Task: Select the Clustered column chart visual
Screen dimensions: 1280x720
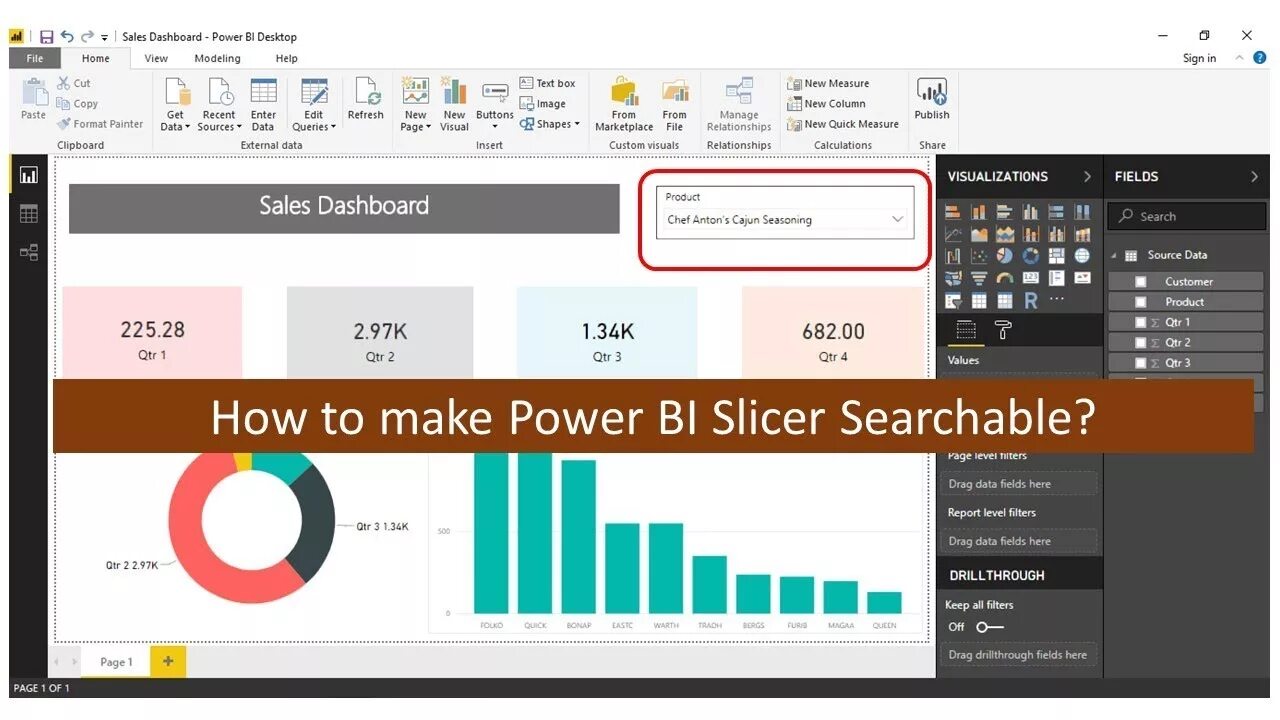Action: coord(1031,212)
